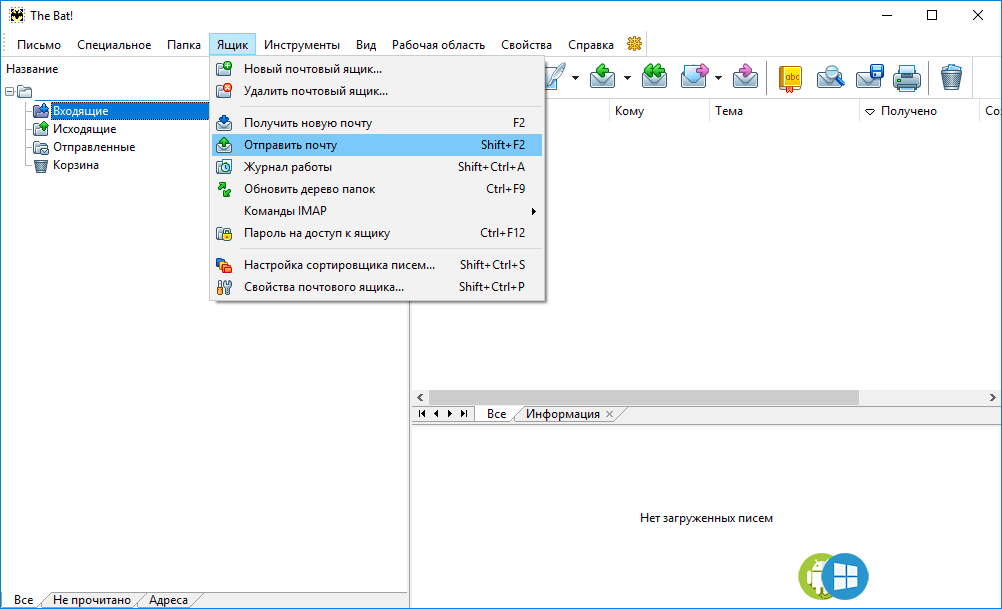Collapse the mailbox tree root node
This screenshot has width=1002, height=609.
(x=10, y=92)
